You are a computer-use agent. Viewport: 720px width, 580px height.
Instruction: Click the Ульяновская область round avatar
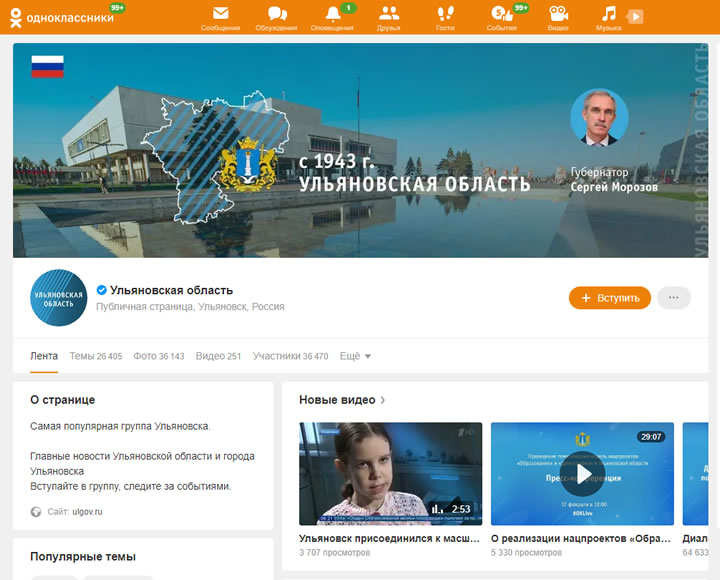tap(58, 298)
